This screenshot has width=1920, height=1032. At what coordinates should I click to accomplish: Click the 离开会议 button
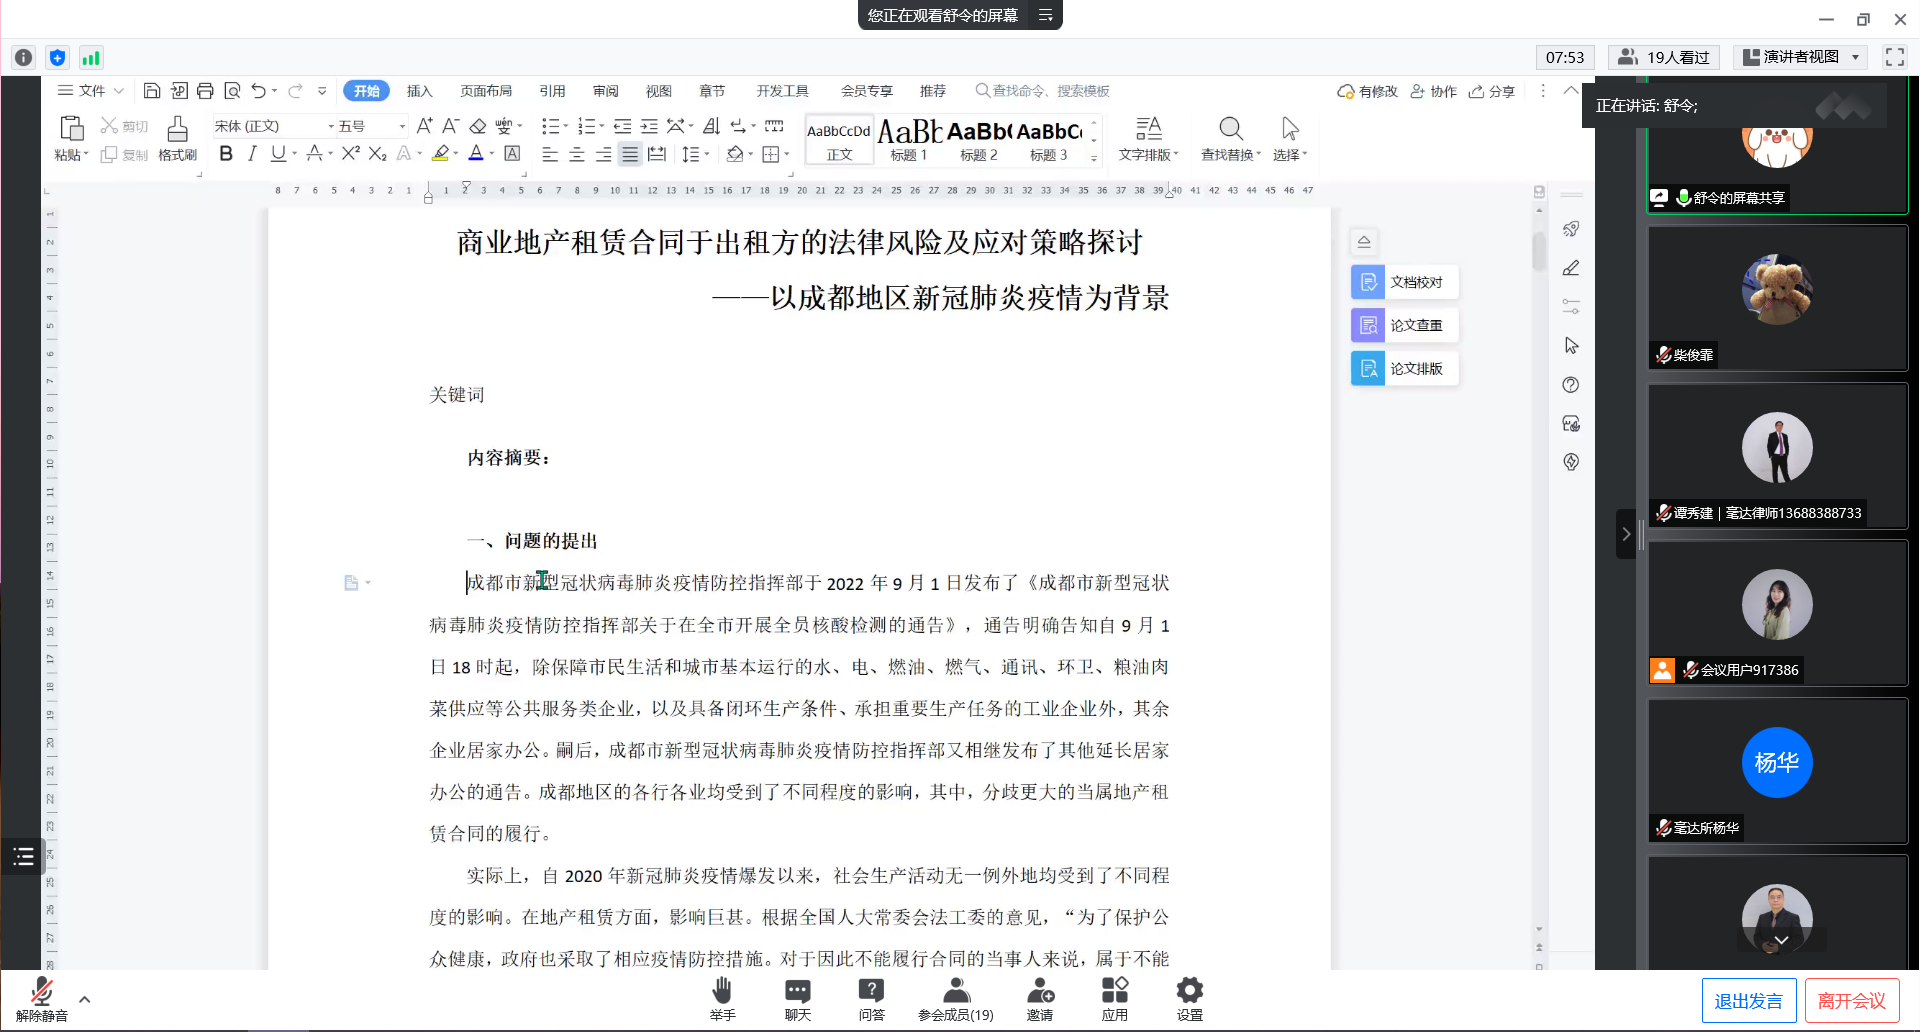[1852, 1001]
